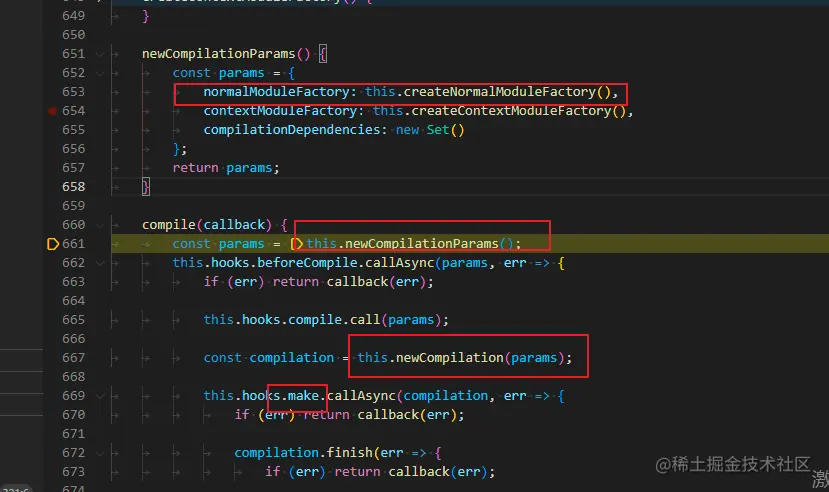Image resolution: width=829 pixels, height=492 pixels.
Task: Click the normalModuleFactory key on line 653
Action: (x=276, y=92)
